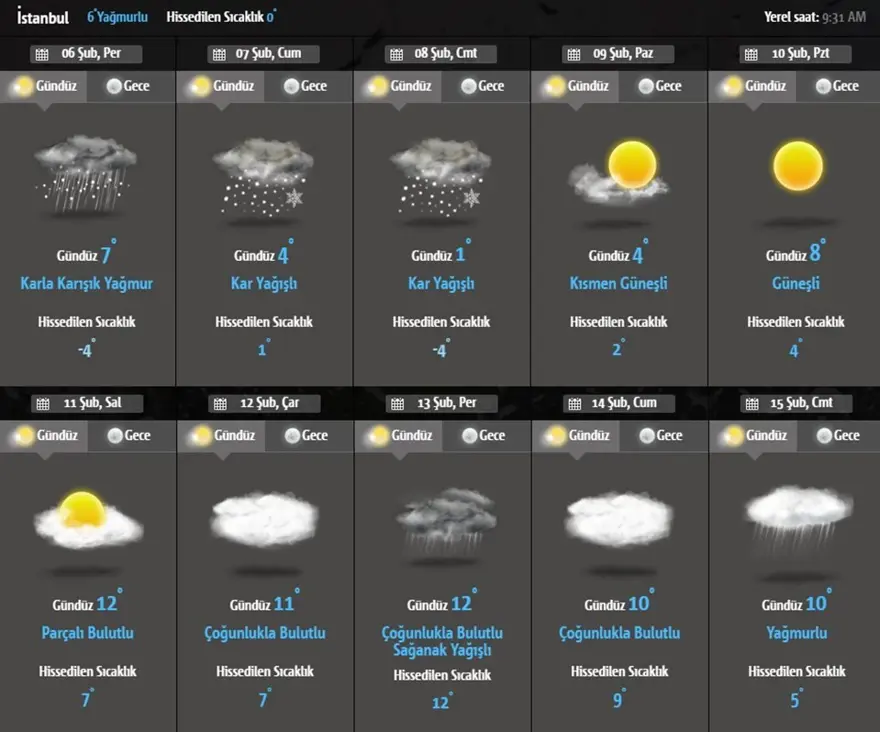Click the Karla Karışık Yağmur condition link
The width and height of the screenshot is (880, 732).
(x=86, y=284)
